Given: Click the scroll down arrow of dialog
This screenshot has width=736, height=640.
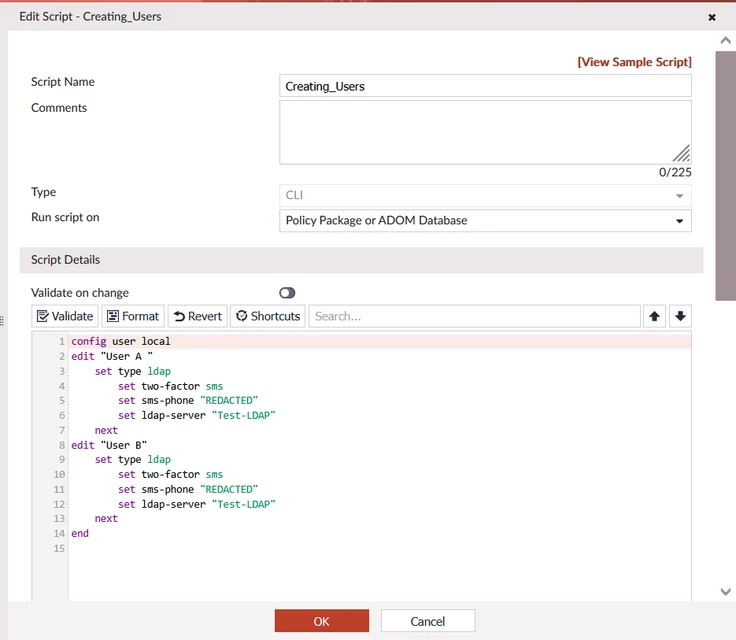Looking at the screenshot, I should 725,592.
